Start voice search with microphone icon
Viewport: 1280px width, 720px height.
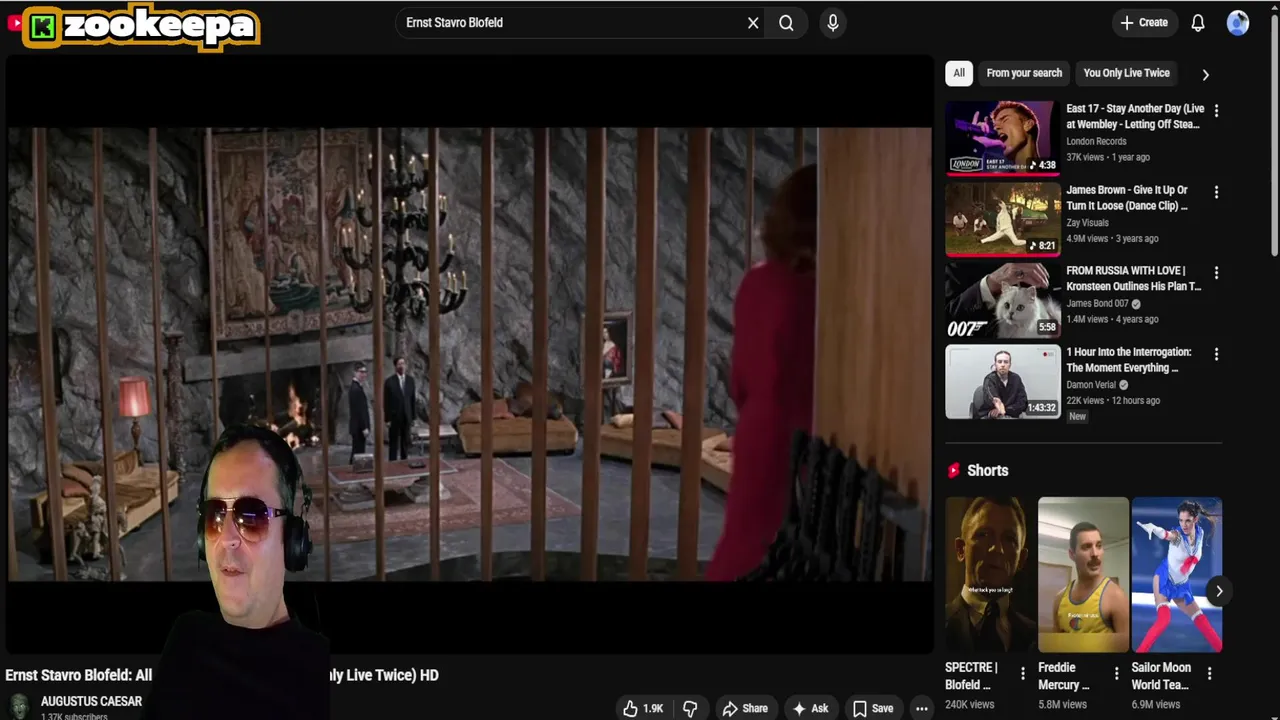pos(833,23)
